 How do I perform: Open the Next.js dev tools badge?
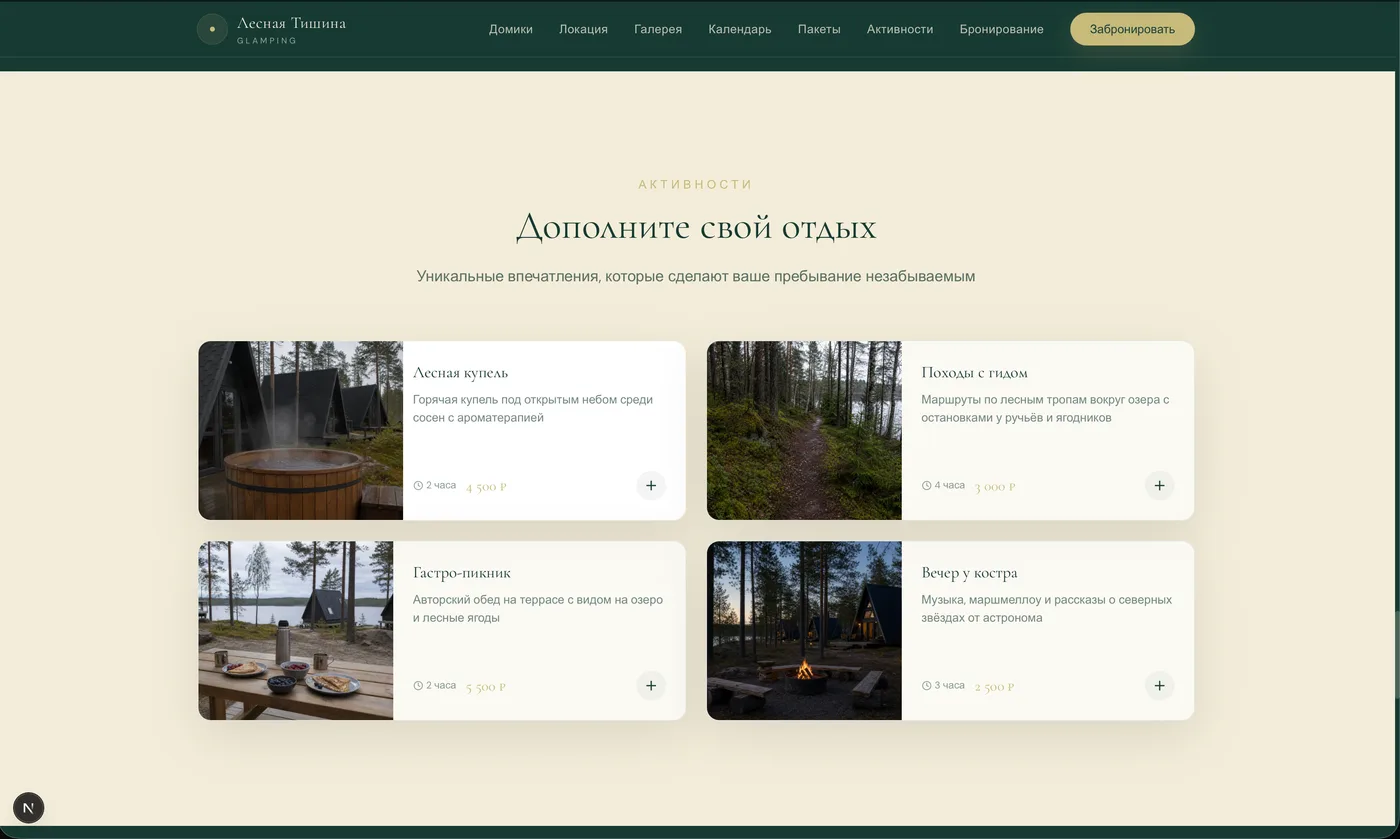[28, 808]
